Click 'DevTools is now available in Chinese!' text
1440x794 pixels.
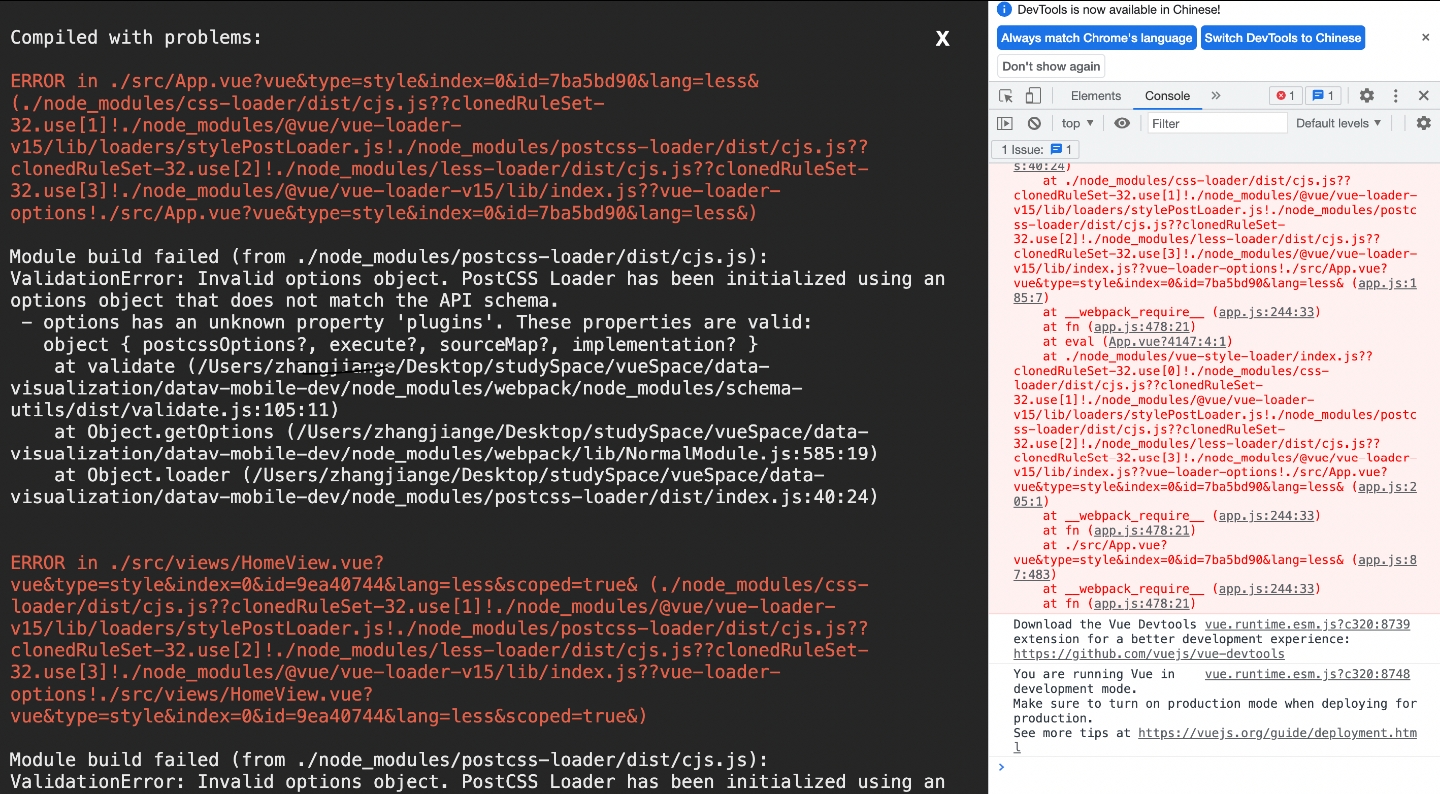point(1118,9)
